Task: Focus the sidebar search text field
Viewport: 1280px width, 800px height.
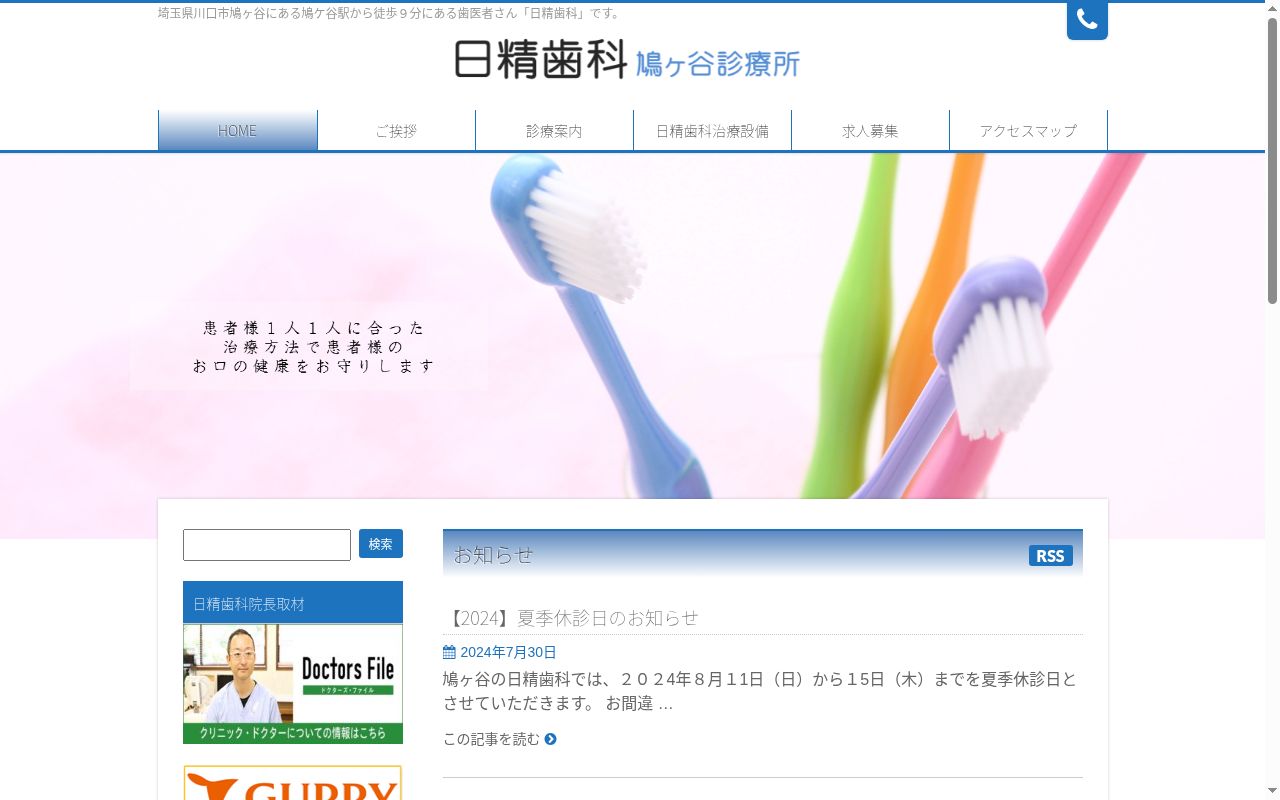Action: 267,545
